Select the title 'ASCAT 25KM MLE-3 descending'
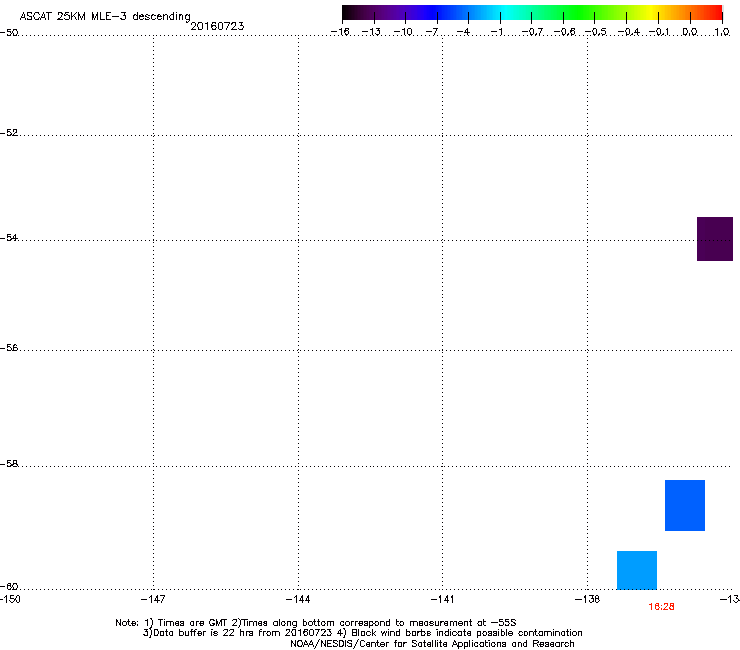 point(105,16)
